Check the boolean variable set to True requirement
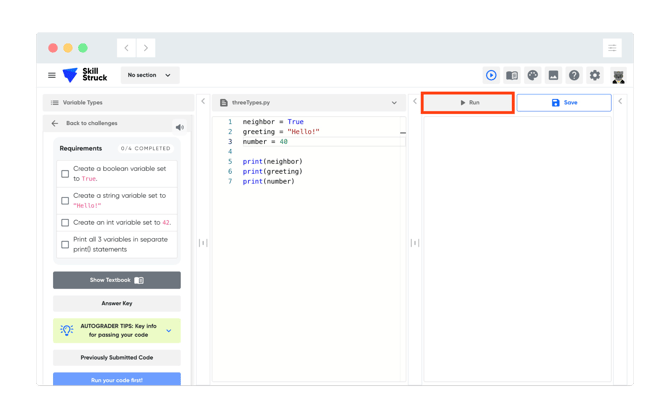Image resolution: width=670 pixels, height=418 pixels. click(x=65, y=174)
